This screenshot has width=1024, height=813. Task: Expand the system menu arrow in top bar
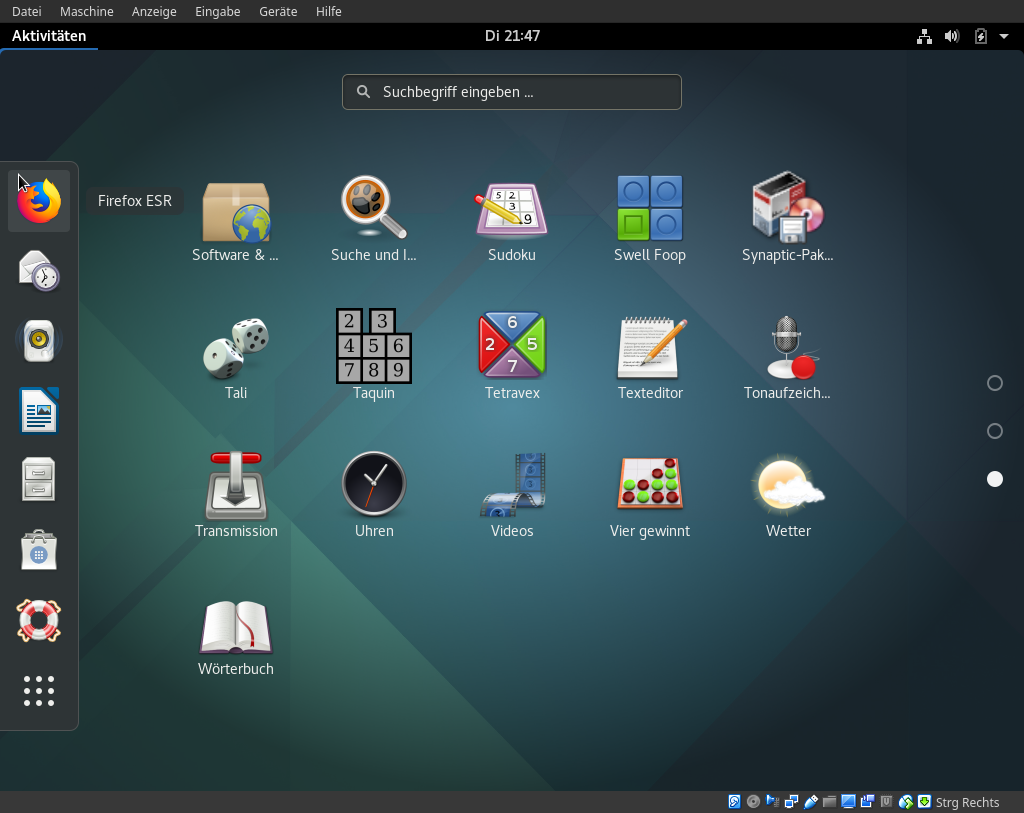(x=1004, y=36)
